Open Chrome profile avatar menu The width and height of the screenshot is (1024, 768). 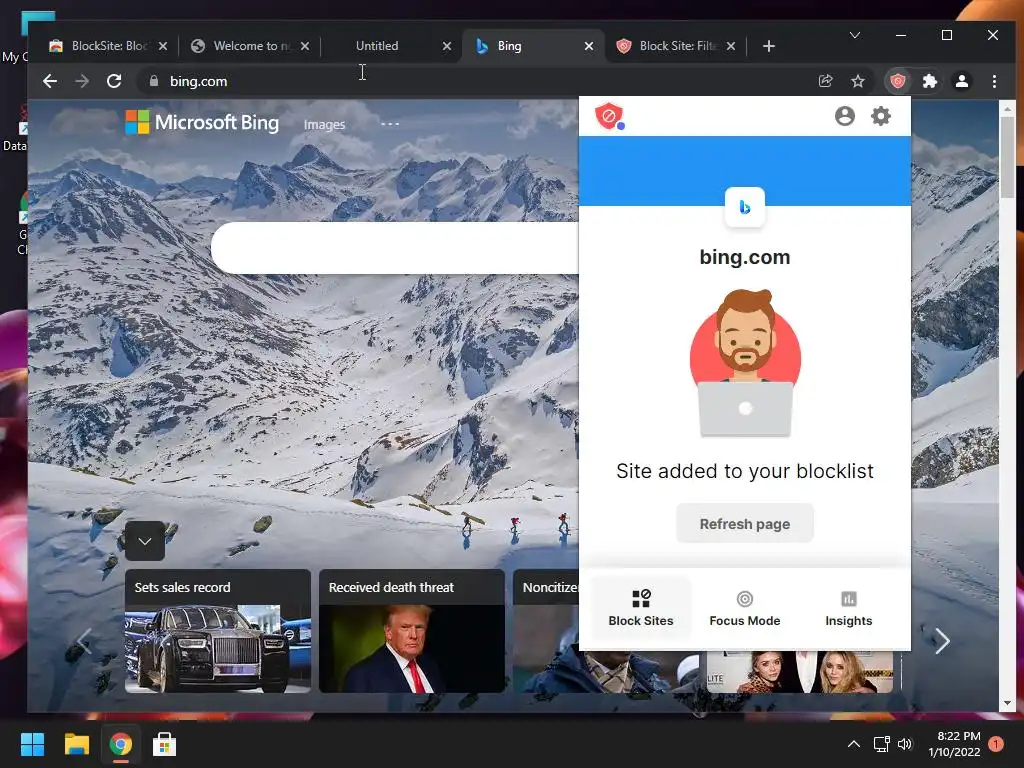coord(961,81)
